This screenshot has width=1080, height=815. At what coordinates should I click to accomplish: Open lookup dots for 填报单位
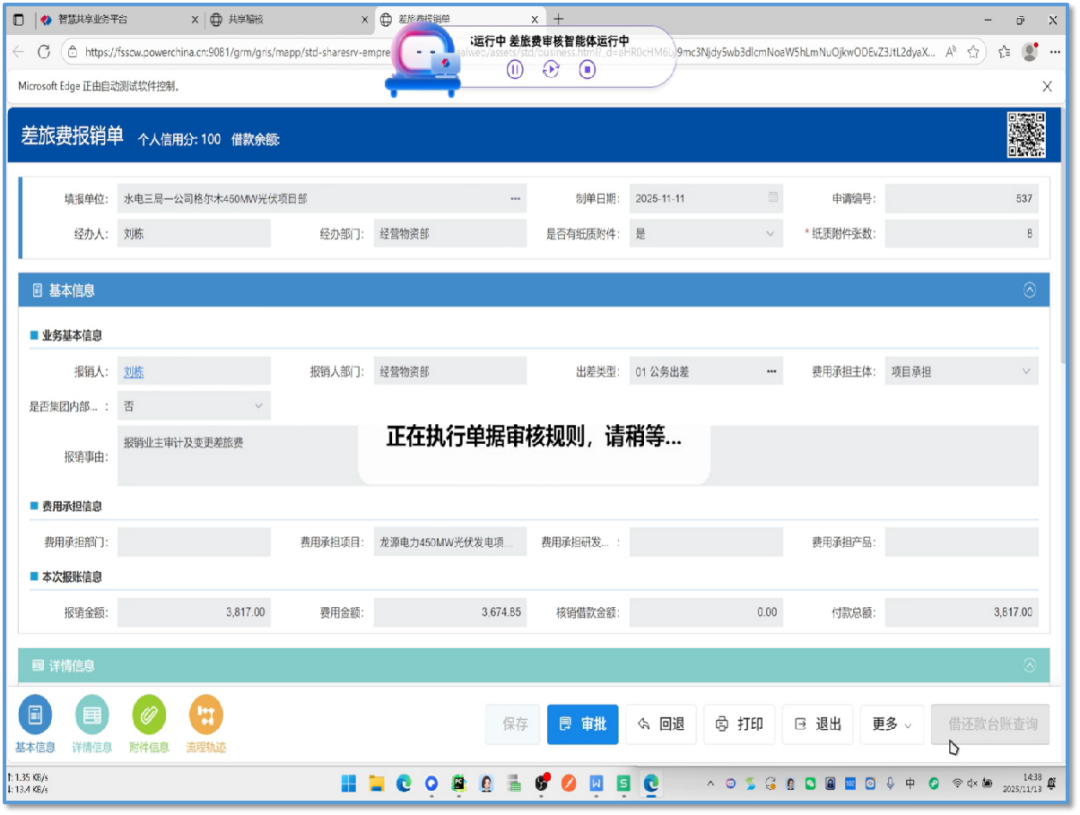(515, 198)
